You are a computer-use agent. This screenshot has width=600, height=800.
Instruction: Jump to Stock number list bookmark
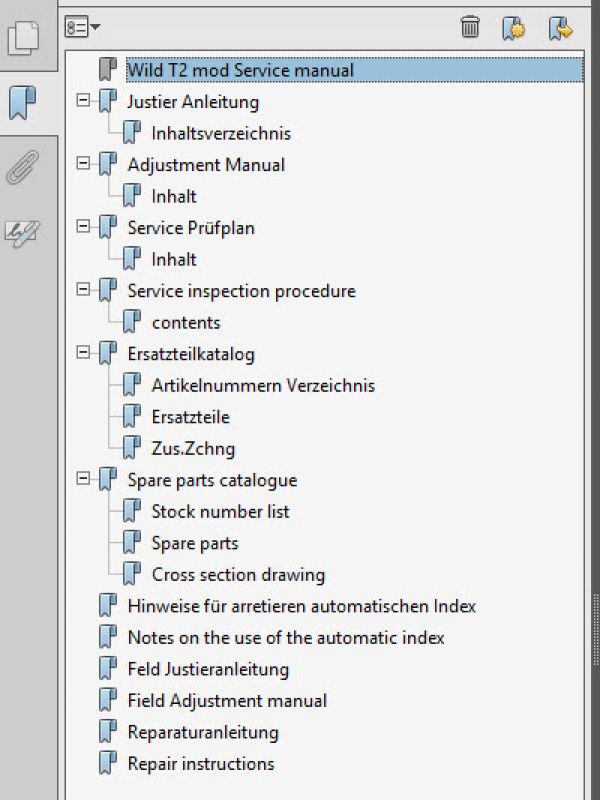[x=220, y=512]
